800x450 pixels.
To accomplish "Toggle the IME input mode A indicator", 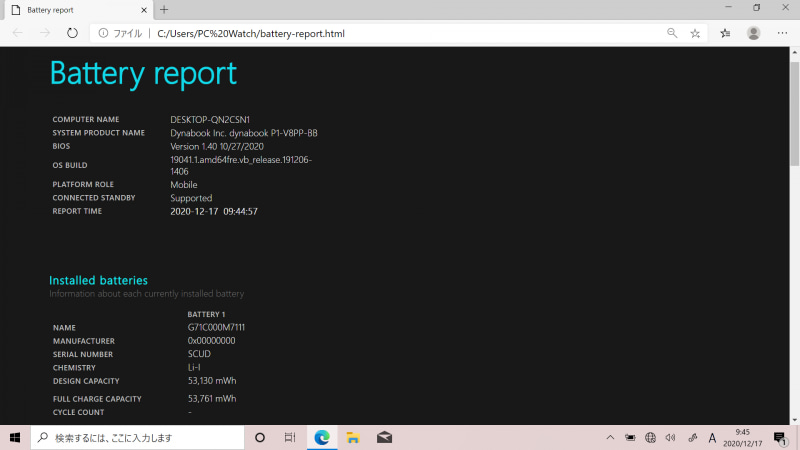I will tap(712, 437).
